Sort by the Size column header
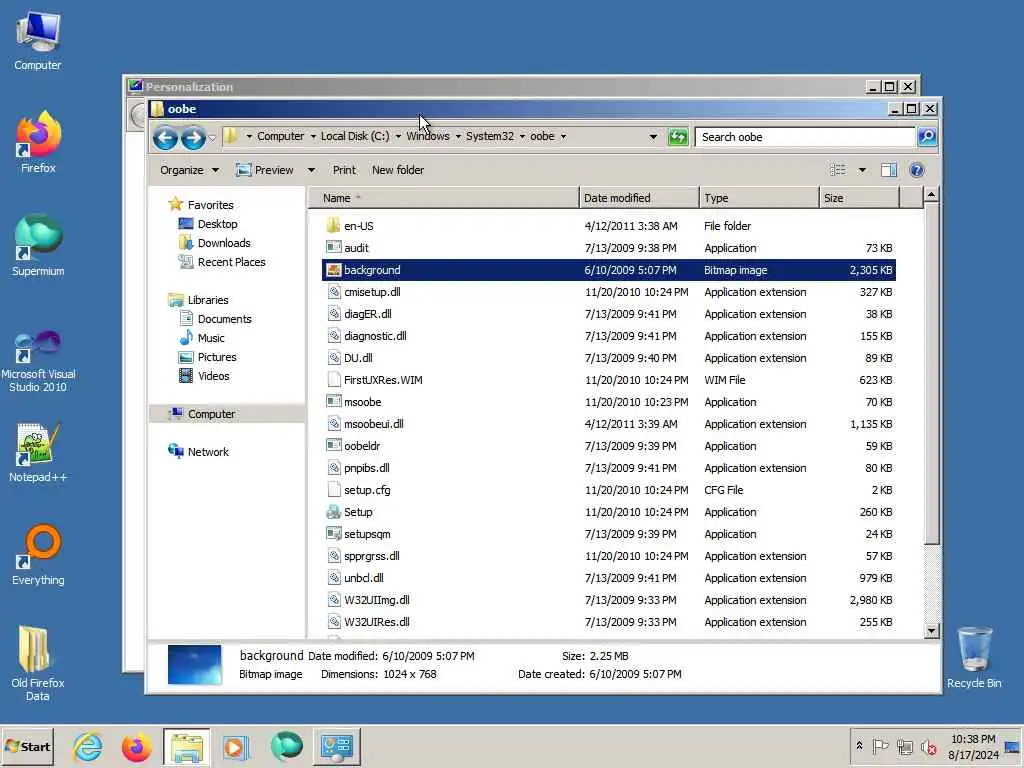The height and width of the screenshot is (768, 1024). pyautogui.click(x=859, y=198)
